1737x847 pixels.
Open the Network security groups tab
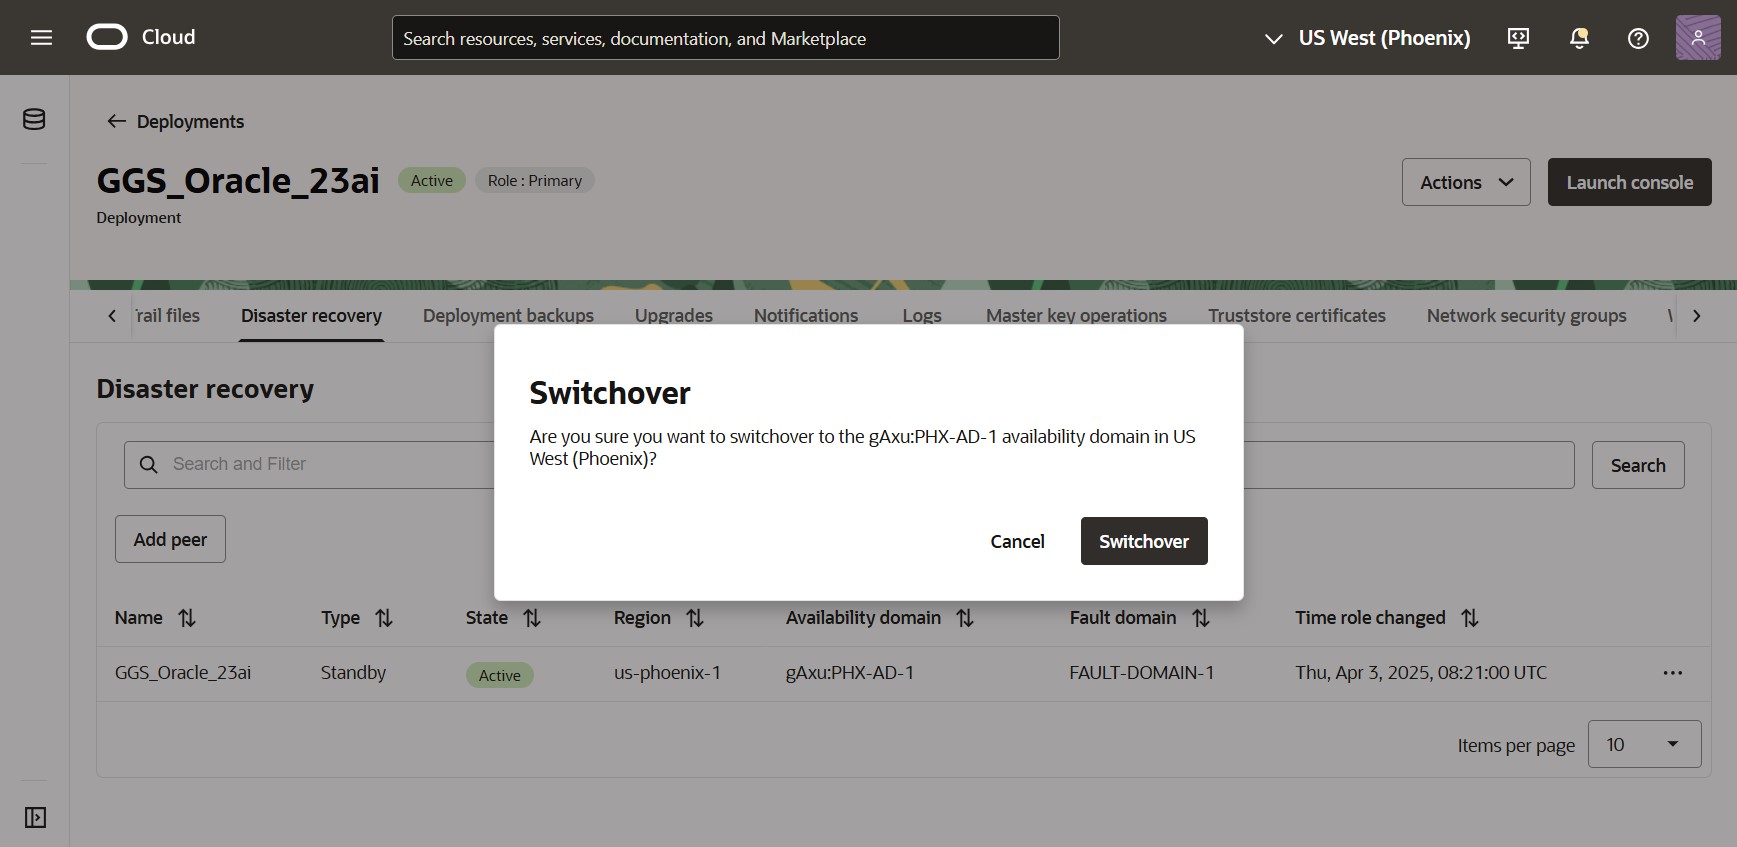point(1526,315)
